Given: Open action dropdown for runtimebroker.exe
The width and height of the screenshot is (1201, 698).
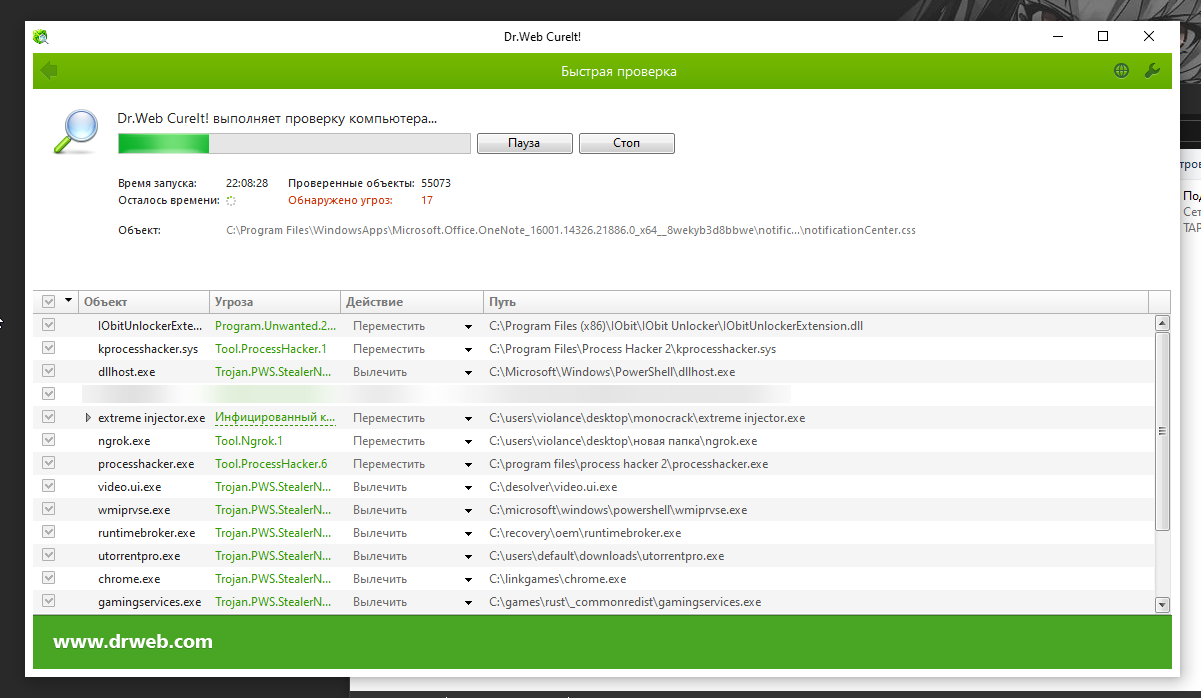Looking at the screenshot, I should pos(467,533).
